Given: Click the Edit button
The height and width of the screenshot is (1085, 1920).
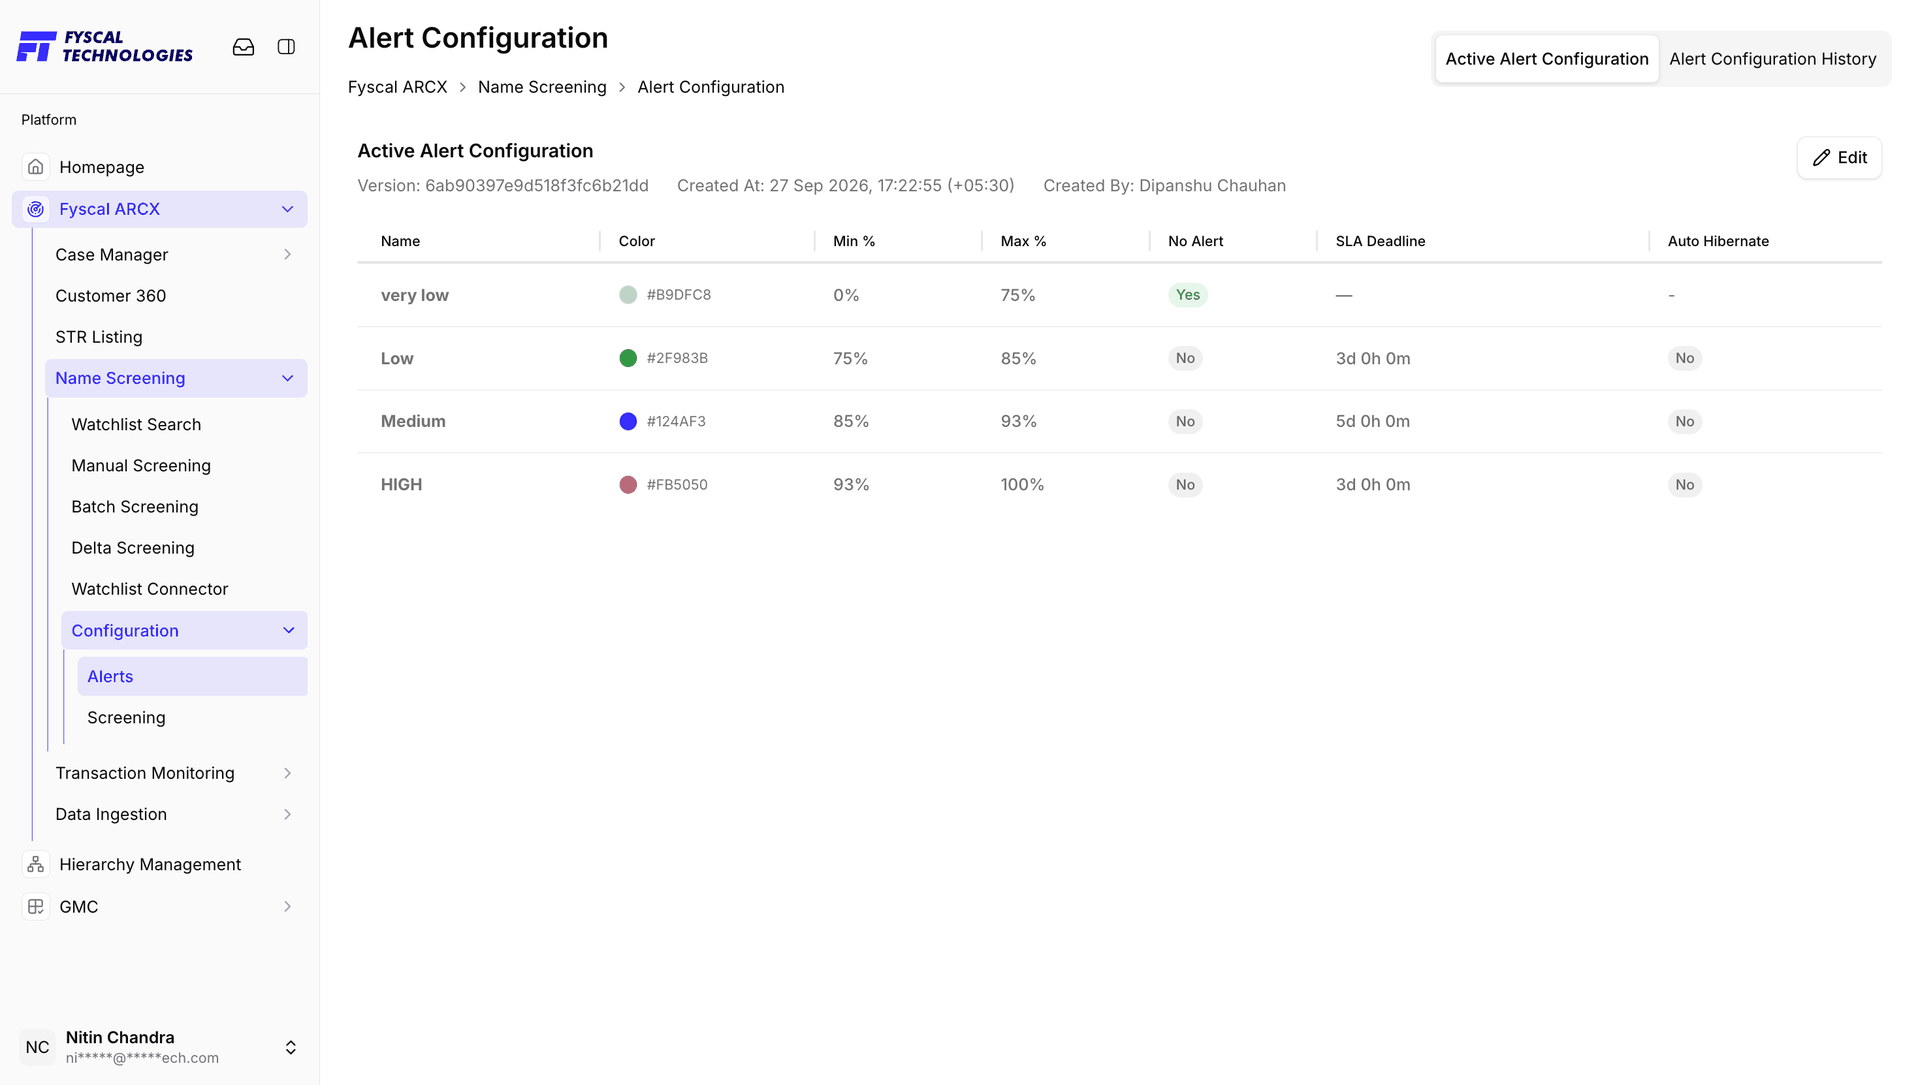Looking at the screenshot, I should (x=1839, y=158).
